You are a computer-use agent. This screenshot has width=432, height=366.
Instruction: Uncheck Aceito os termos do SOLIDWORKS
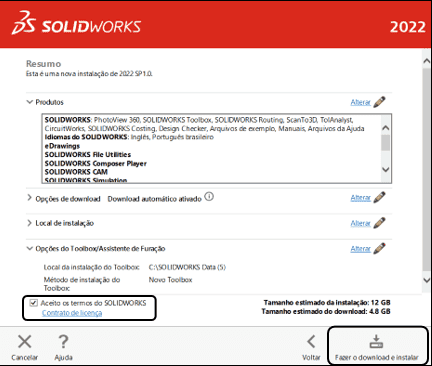[x=33, y=303]
